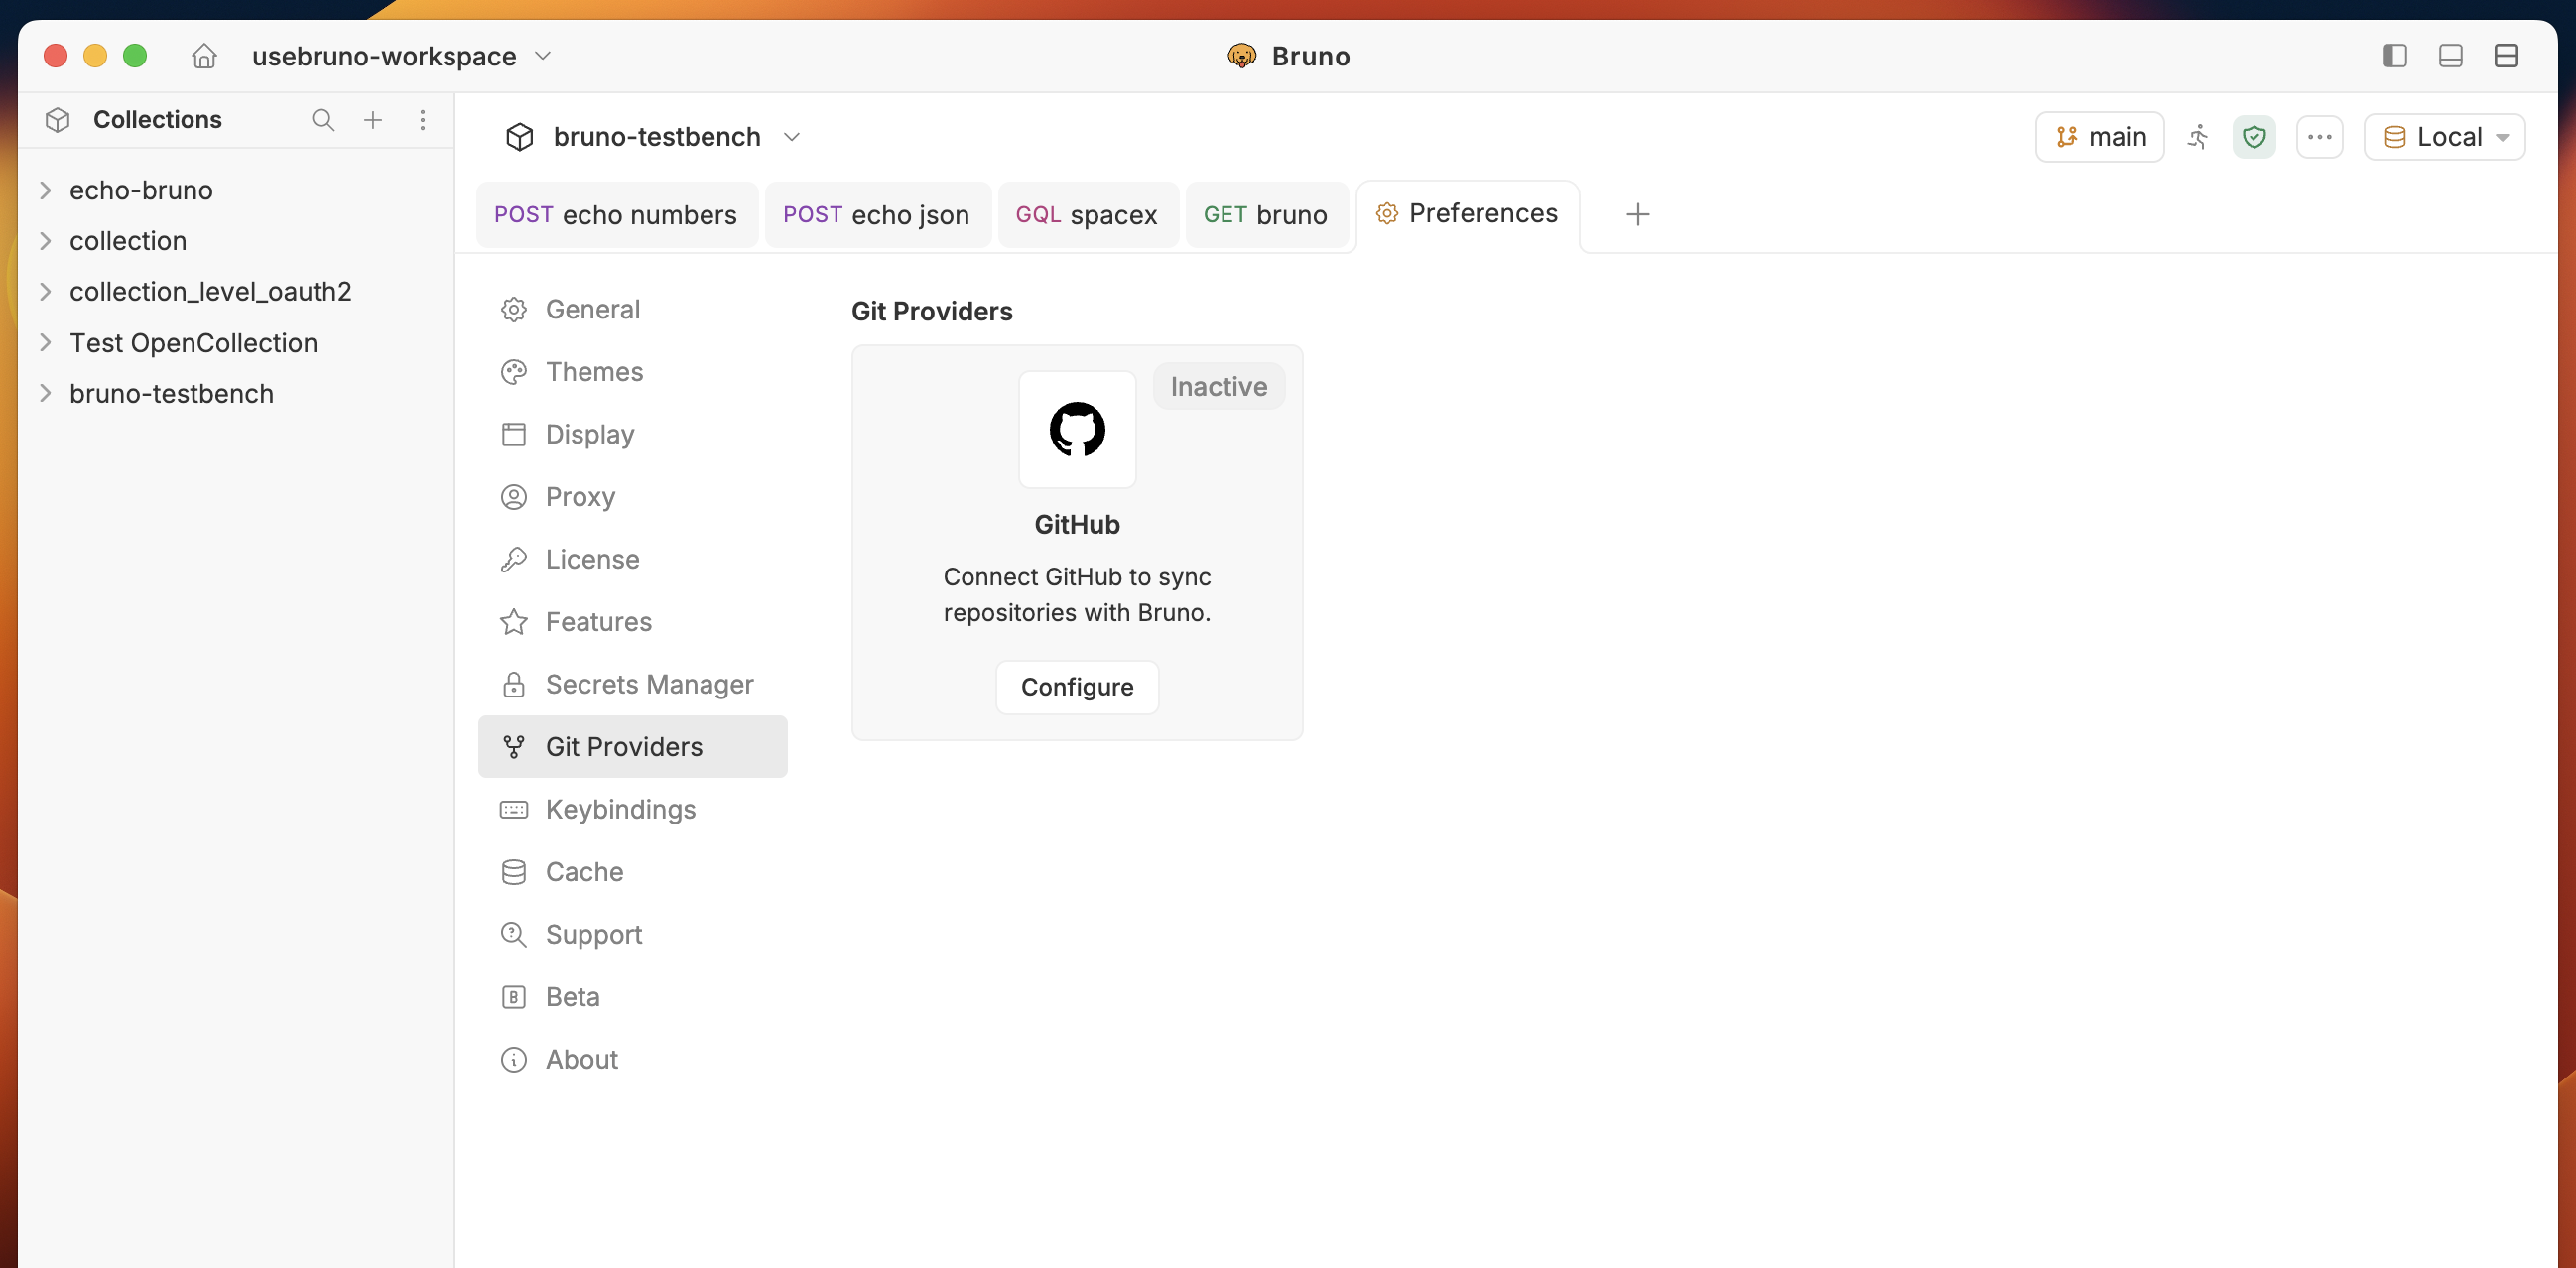Screen dimensions: 2576x1268
Task: Open the Local environment selector
Action: [2444, 137]
